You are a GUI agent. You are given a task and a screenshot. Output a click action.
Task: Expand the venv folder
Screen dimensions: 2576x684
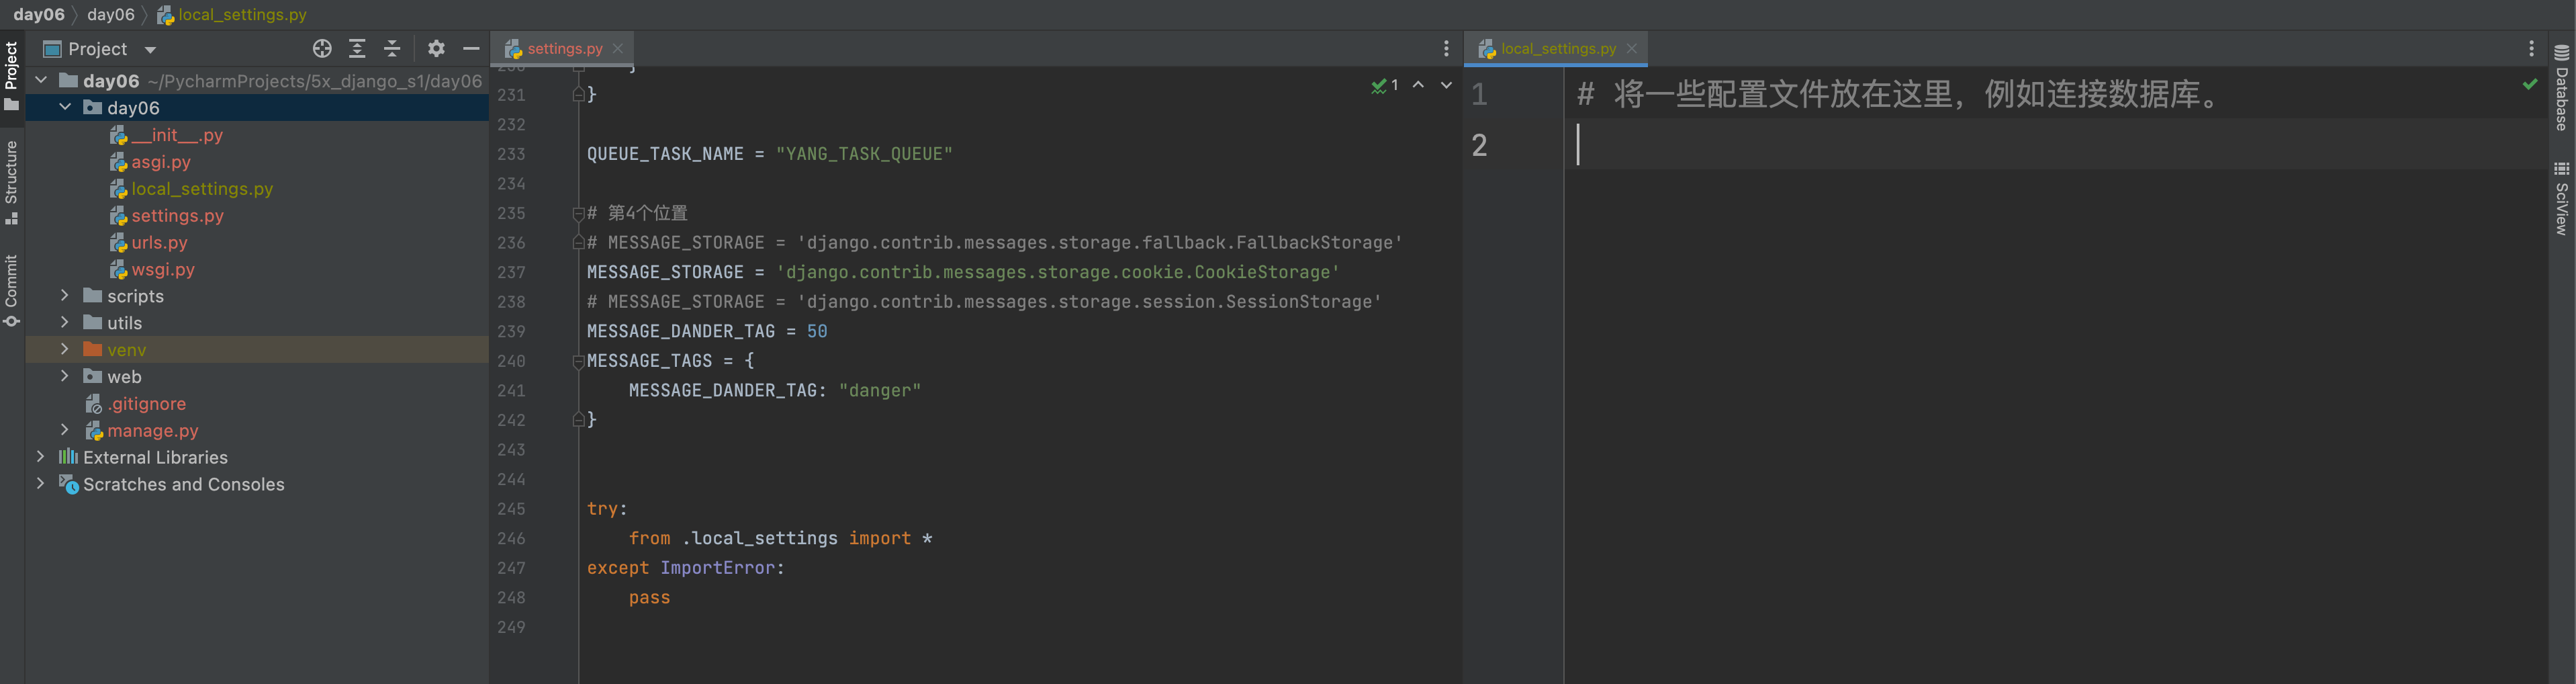65,349
